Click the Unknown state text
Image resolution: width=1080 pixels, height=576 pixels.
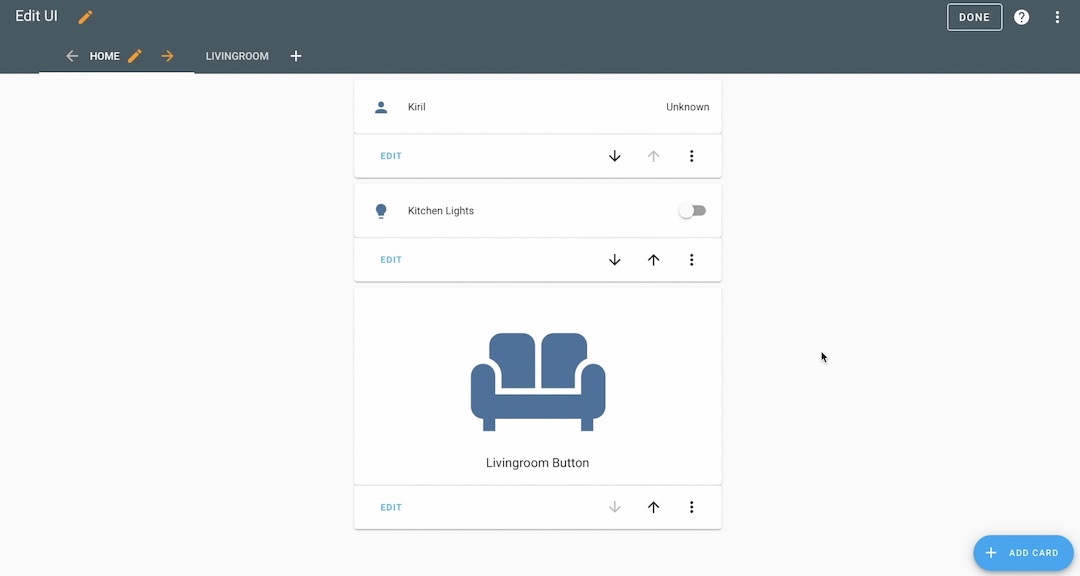pyautogui.click(x=687, y=107)
